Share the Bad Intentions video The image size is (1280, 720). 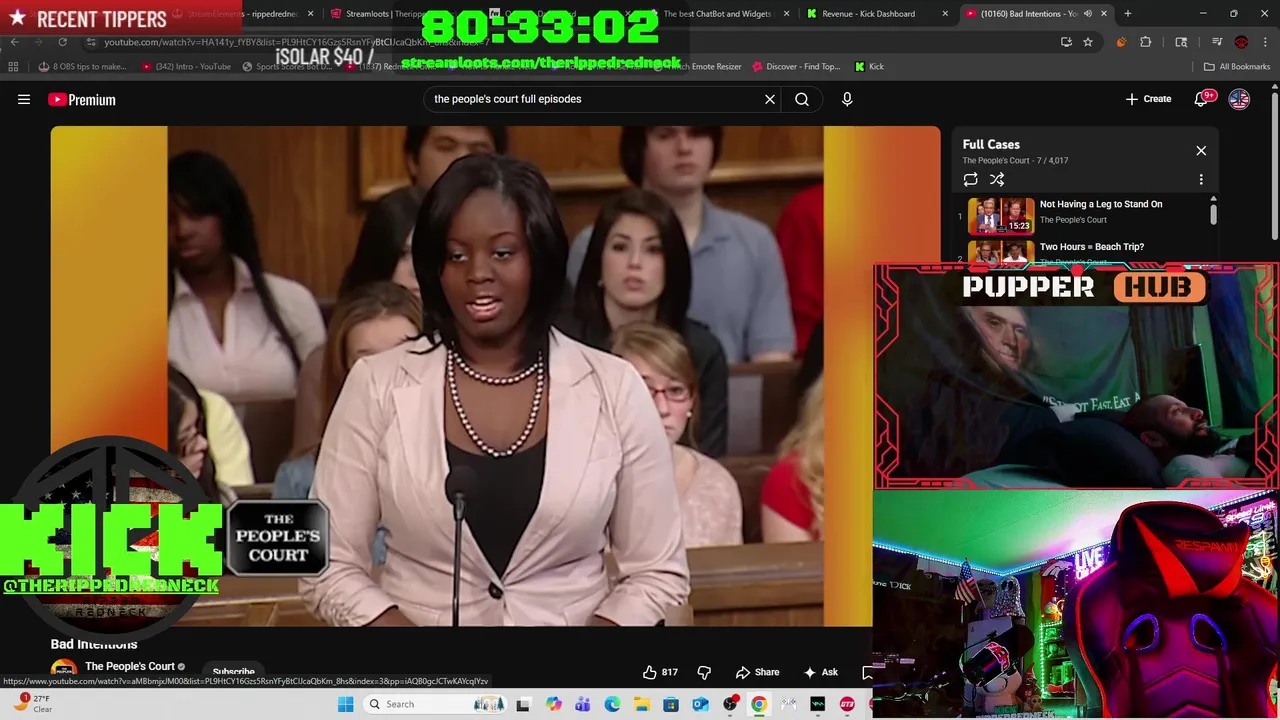757,672
